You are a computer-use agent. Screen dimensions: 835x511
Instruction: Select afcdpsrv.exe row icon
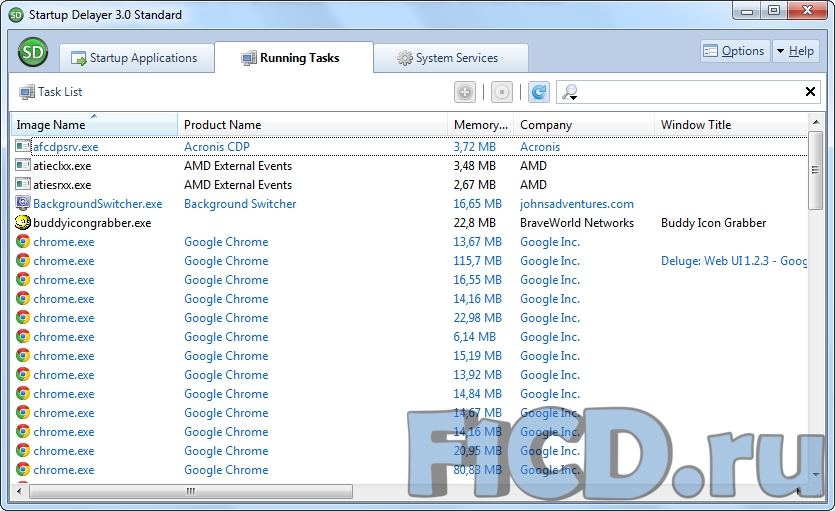coord(23,146)
